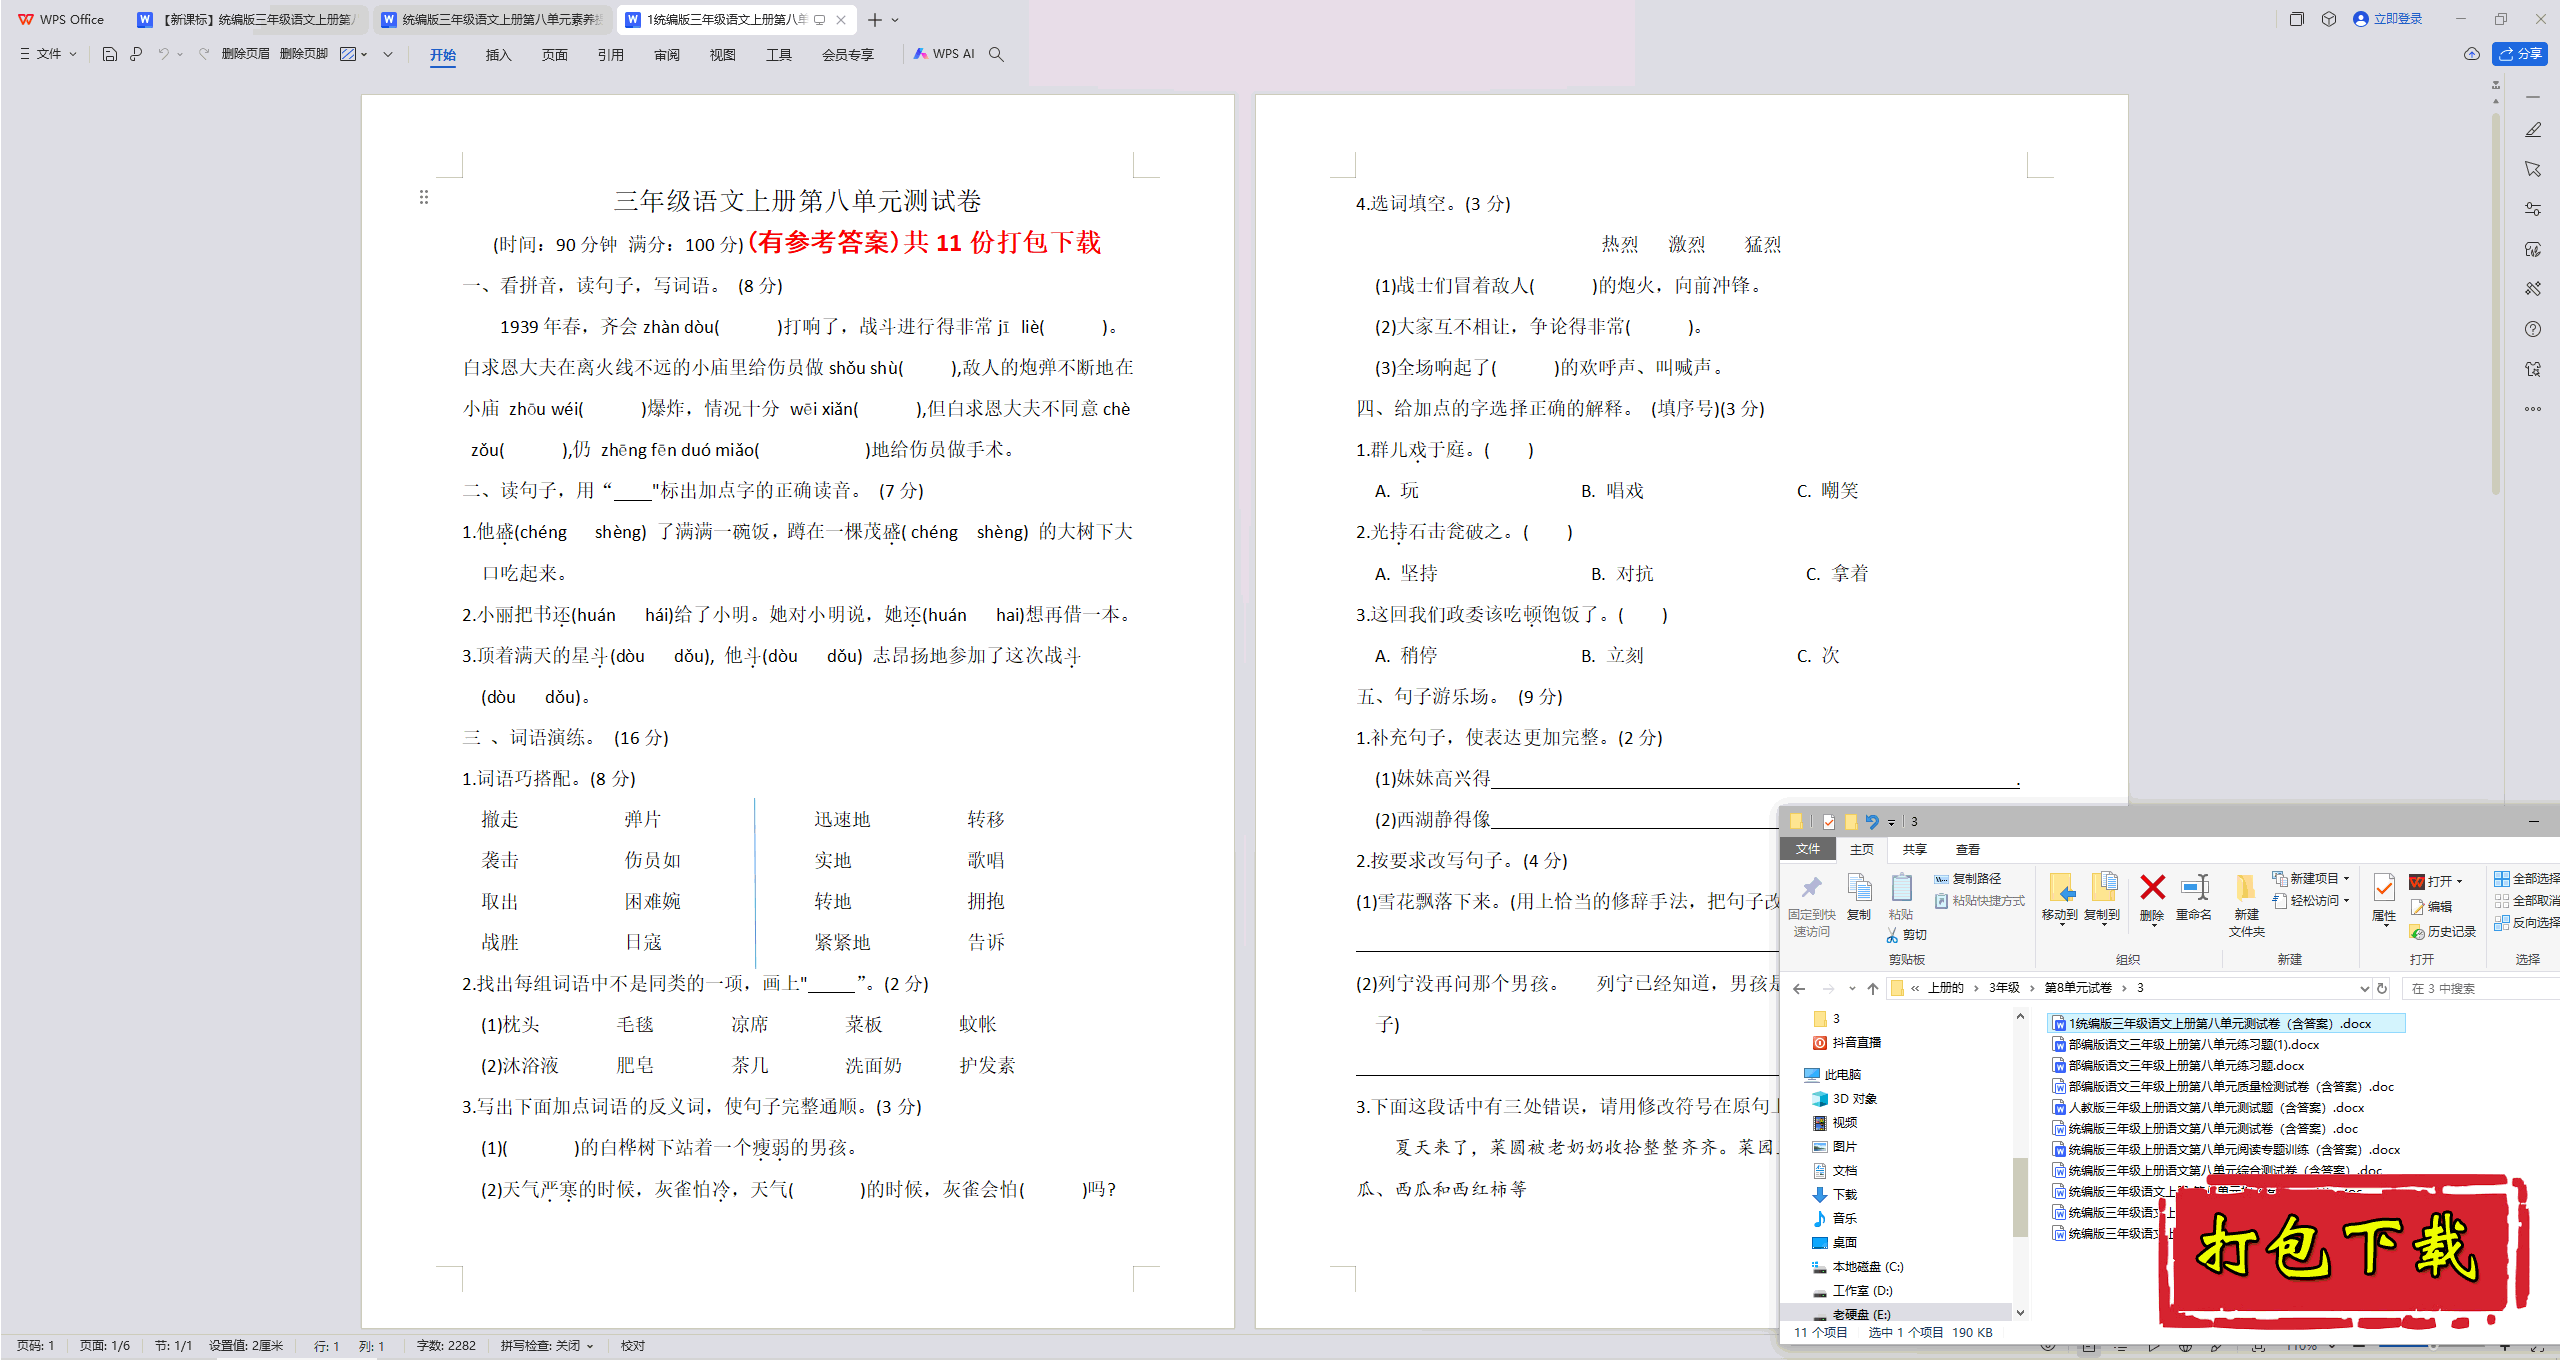Click the save icon in WPS toolbar

click(110, 54)
